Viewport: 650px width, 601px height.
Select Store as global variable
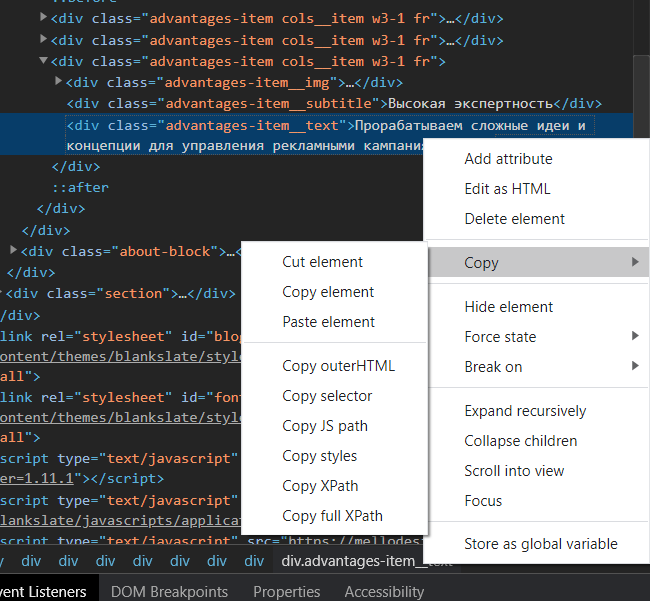point(540,545)
